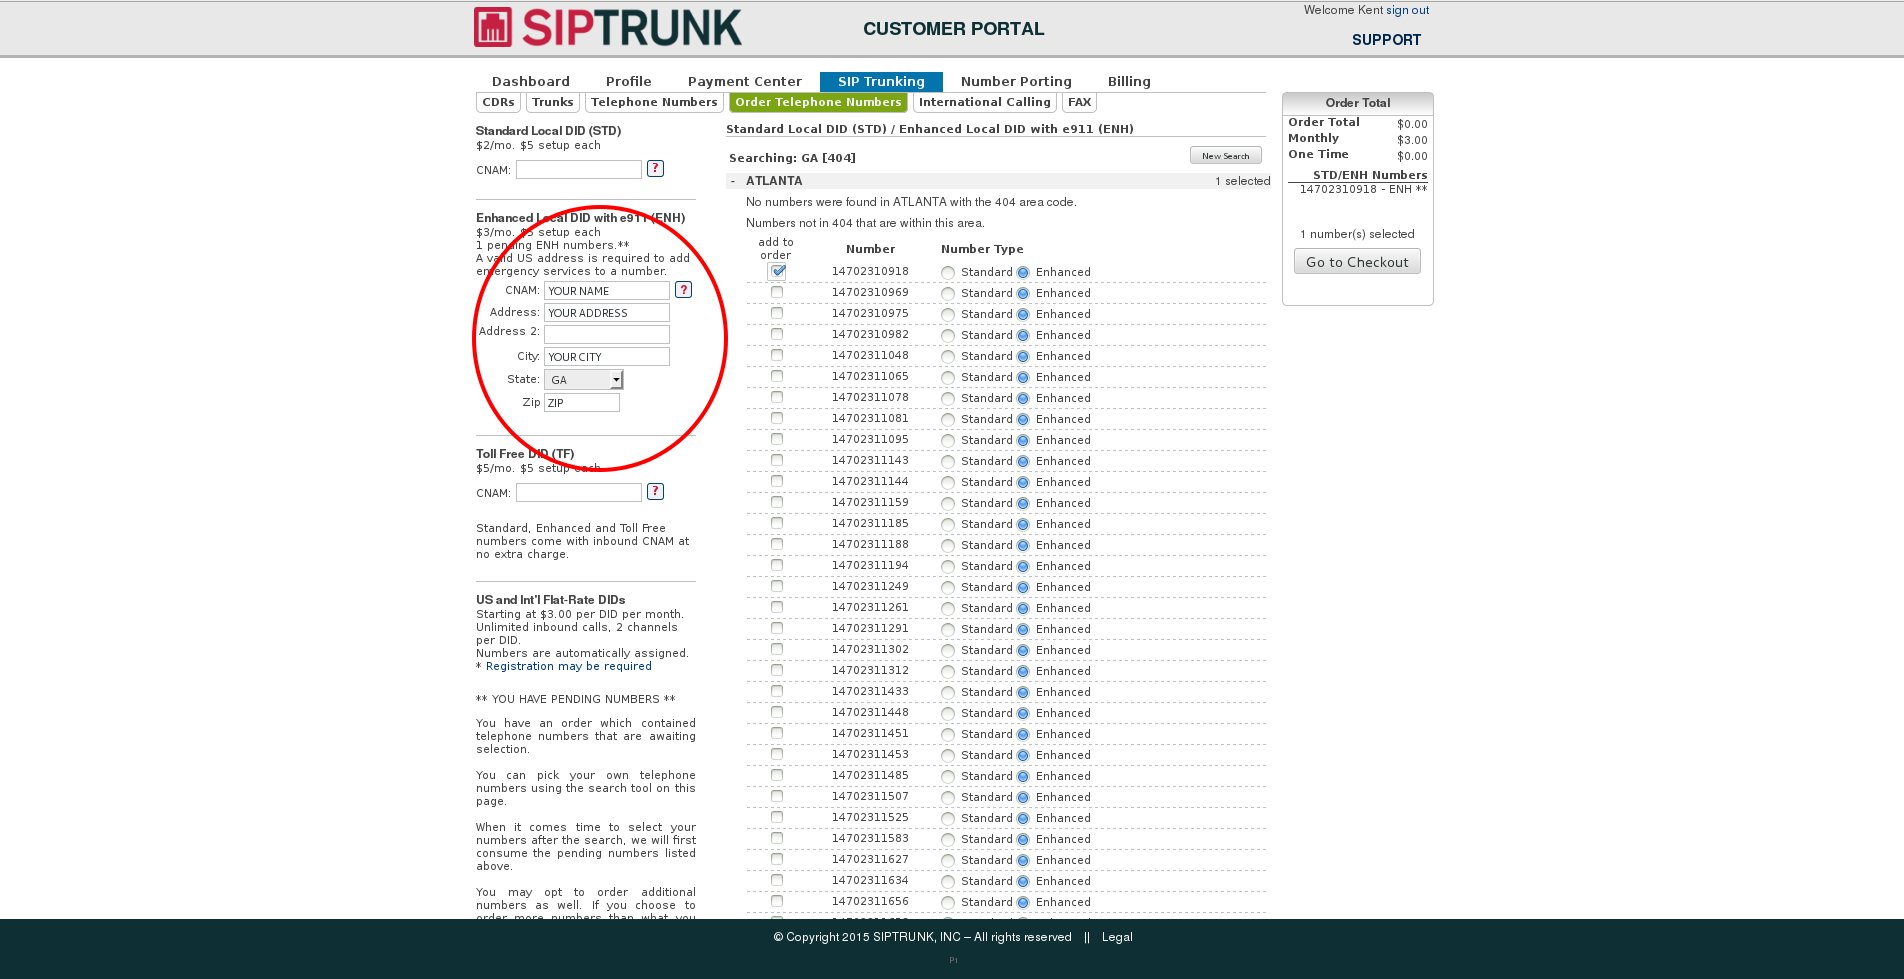1904x979 pixels.
Task: Uncheck the checkbox for number 14702310918
Action: (777, 271)
